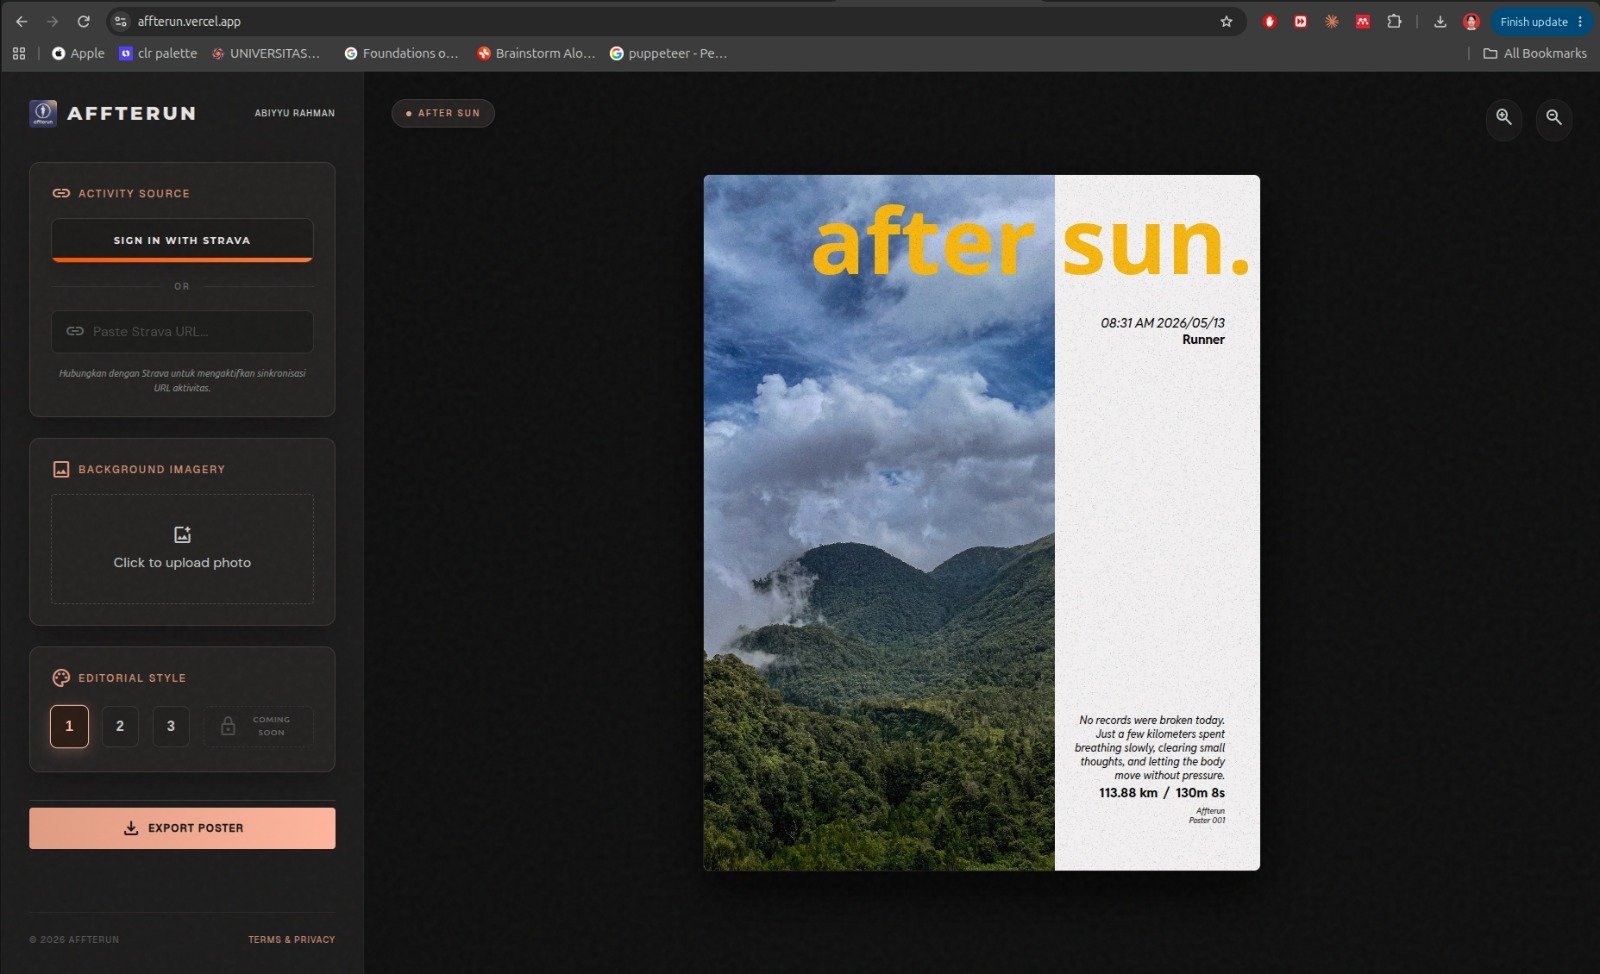
Task: Open the Brainstorm Alo bookmark
Action: [x=536, y=53]
